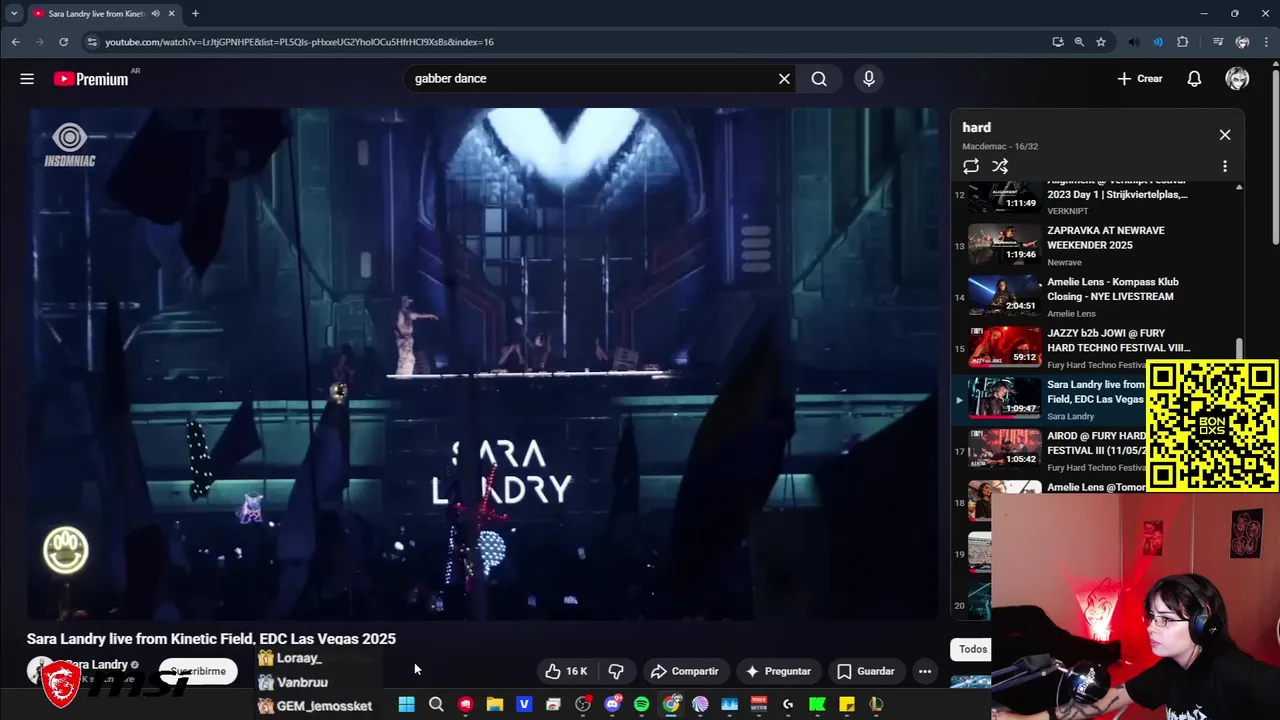
Task: Reload the page in Chrome
Action: [63, 42]
